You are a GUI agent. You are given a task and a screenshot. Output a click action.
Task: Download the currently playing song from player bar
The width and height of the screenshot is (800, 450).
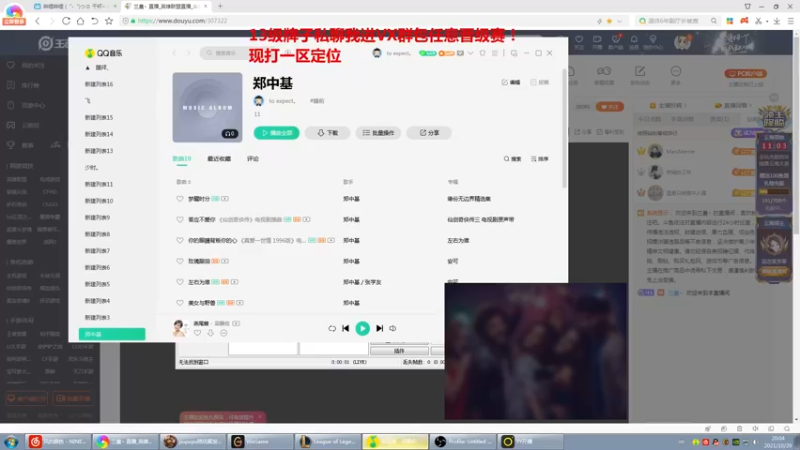click(210, 333)
